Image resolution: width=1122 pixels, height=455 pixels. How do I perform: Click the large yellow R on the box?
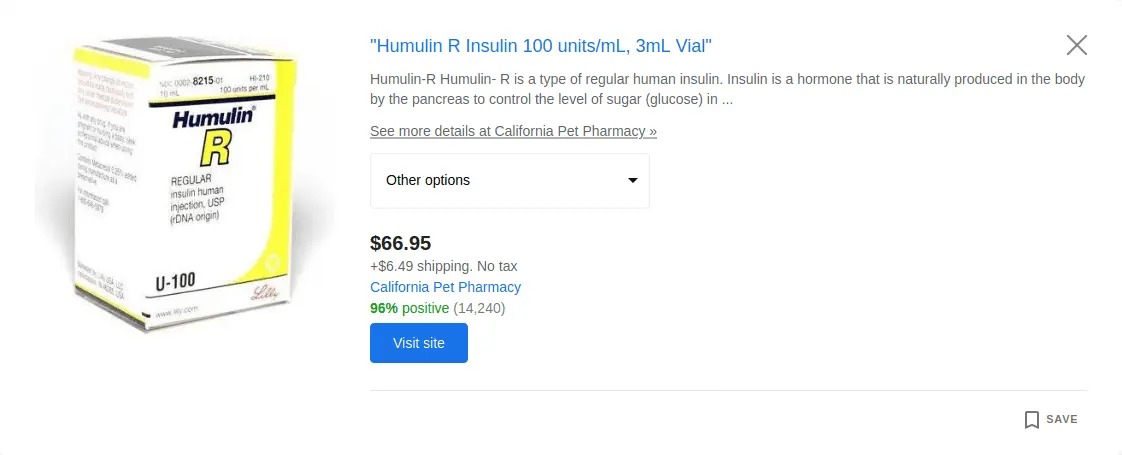point(216,150)
